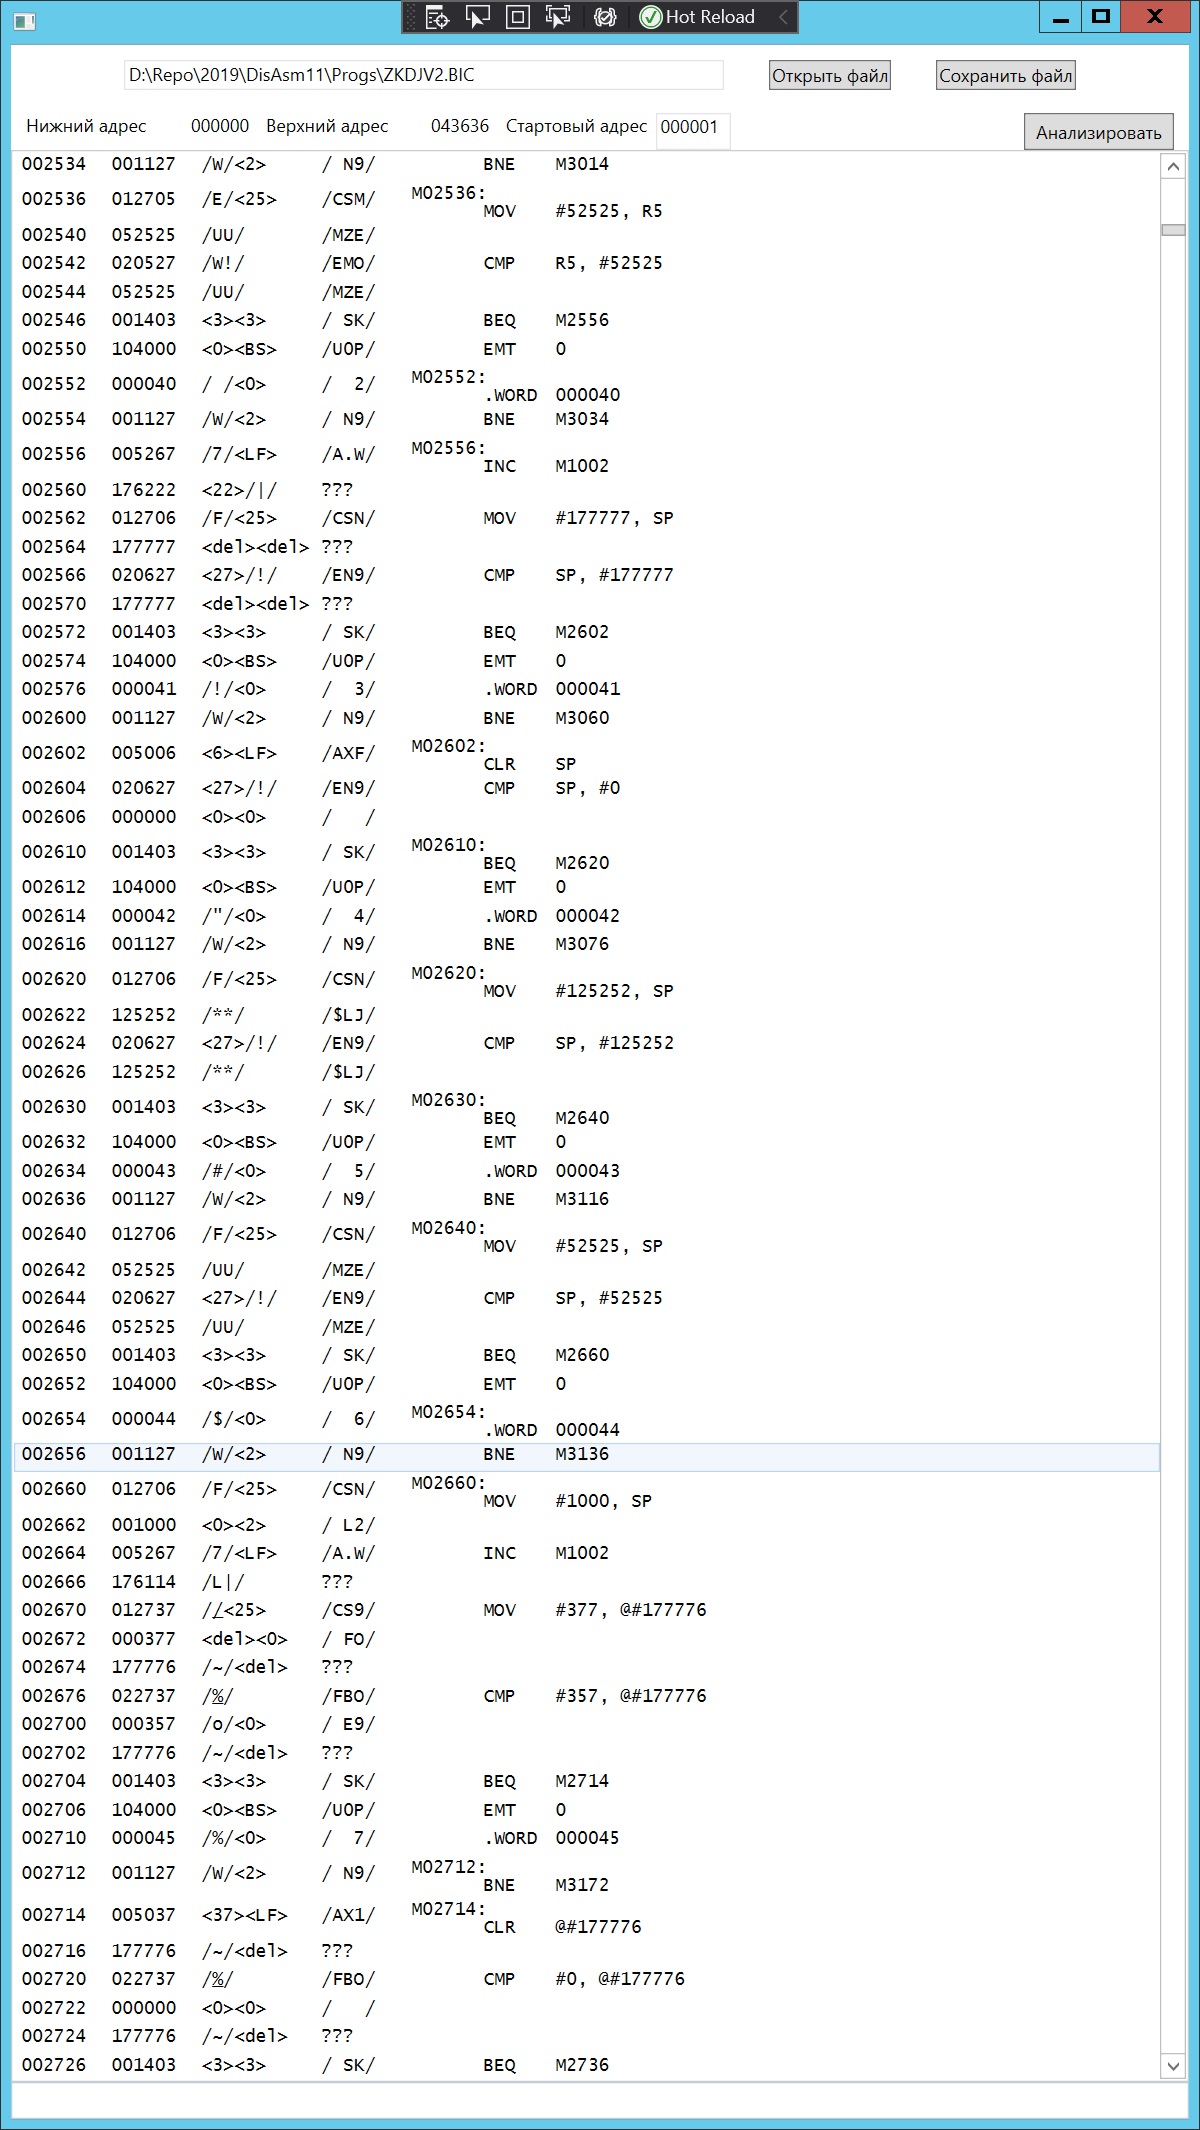Activate the Select Element cursor tool

tap(478, 17)
